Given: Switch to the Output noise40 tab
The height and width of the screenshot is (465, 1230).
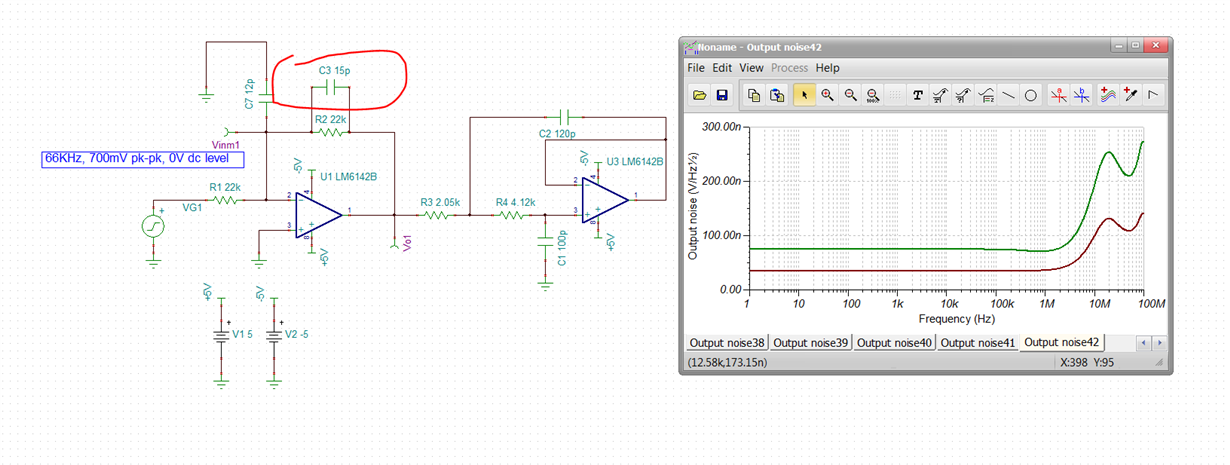Looking at the screenshot, I should click(x=895, y=343).
